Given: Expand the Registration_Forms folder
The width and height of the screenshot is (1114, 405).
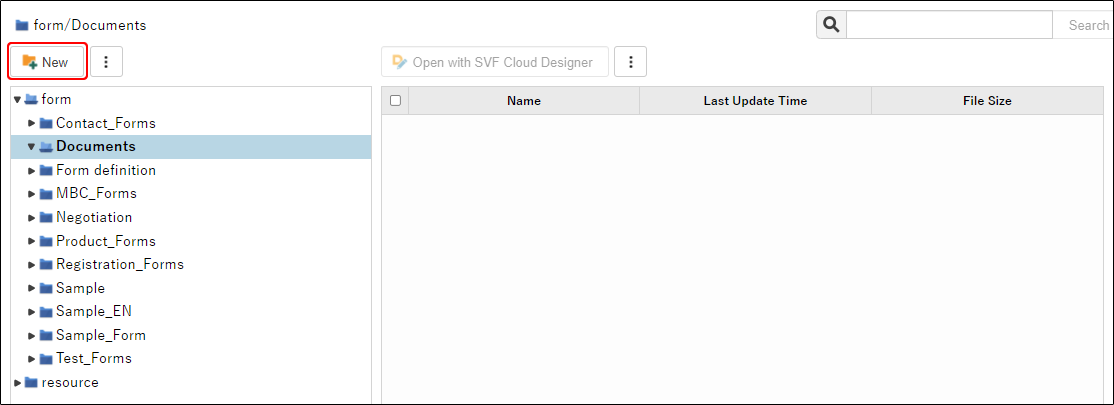Looking at the screenshot, I should [x=31, y=264].
